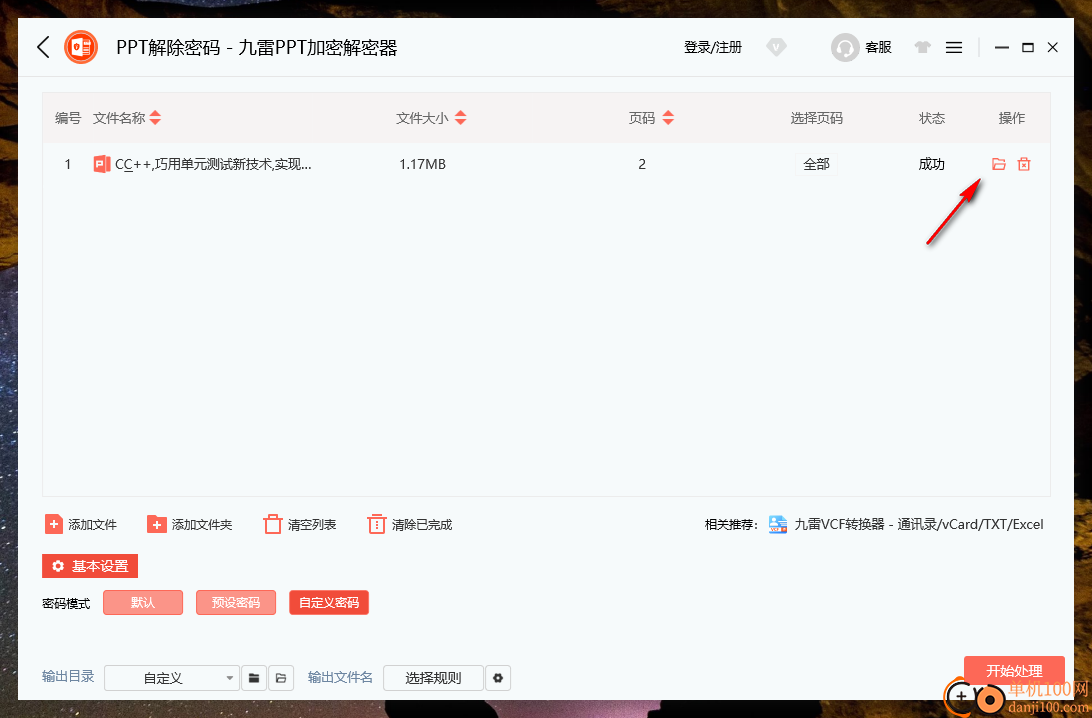Click 添加文件夹 to add a folder
The width and height of the screenshot is (1092, 718).
[189, 524]
